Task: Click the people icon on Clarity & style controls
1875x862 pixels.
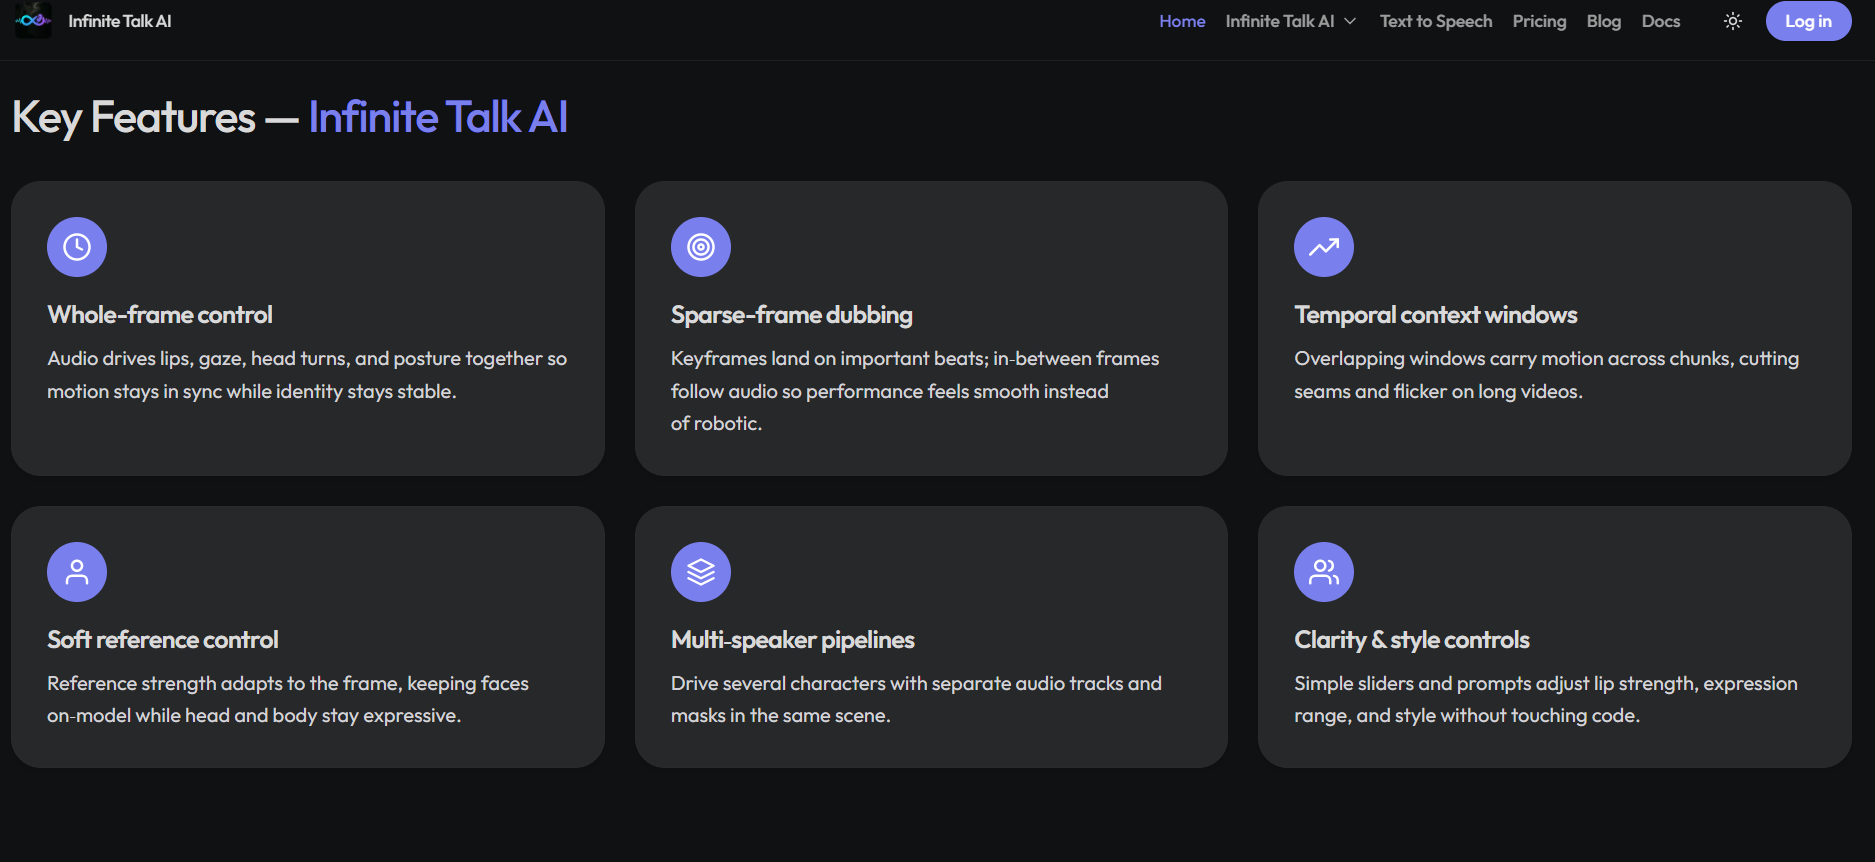Action: point(1323,571)
